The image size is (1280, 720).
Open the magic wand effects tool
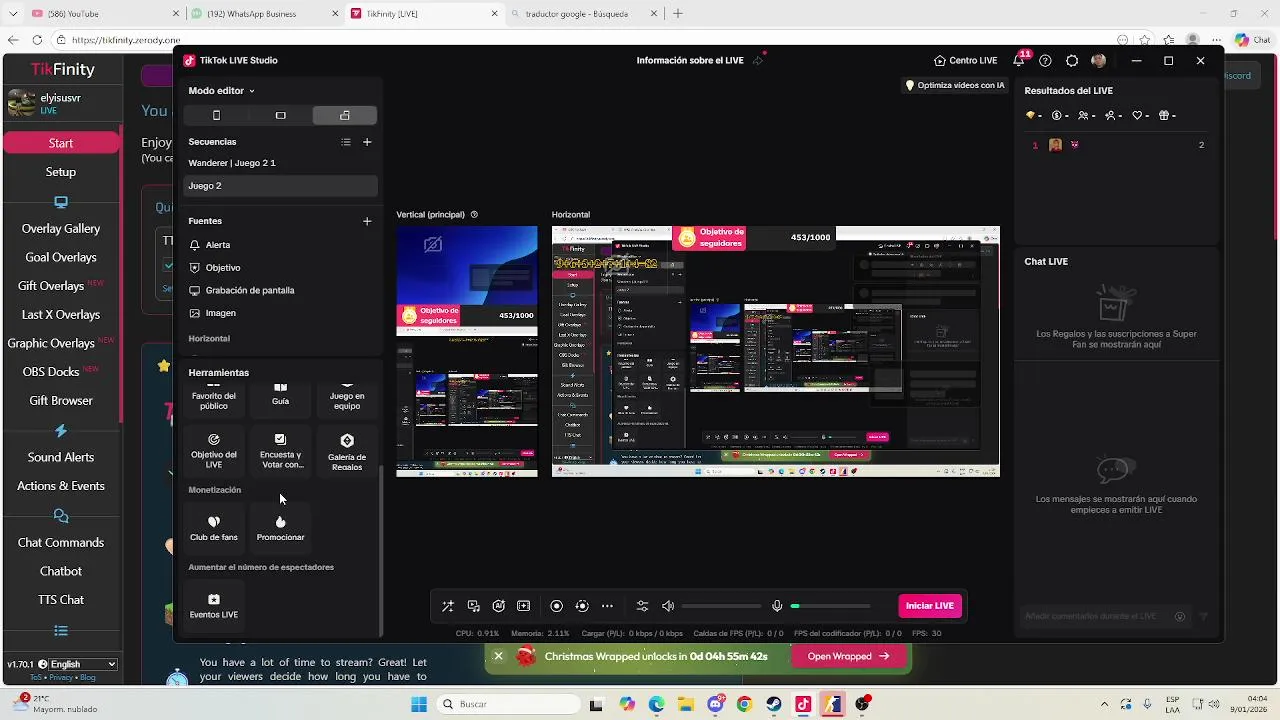tap(448, 606)
